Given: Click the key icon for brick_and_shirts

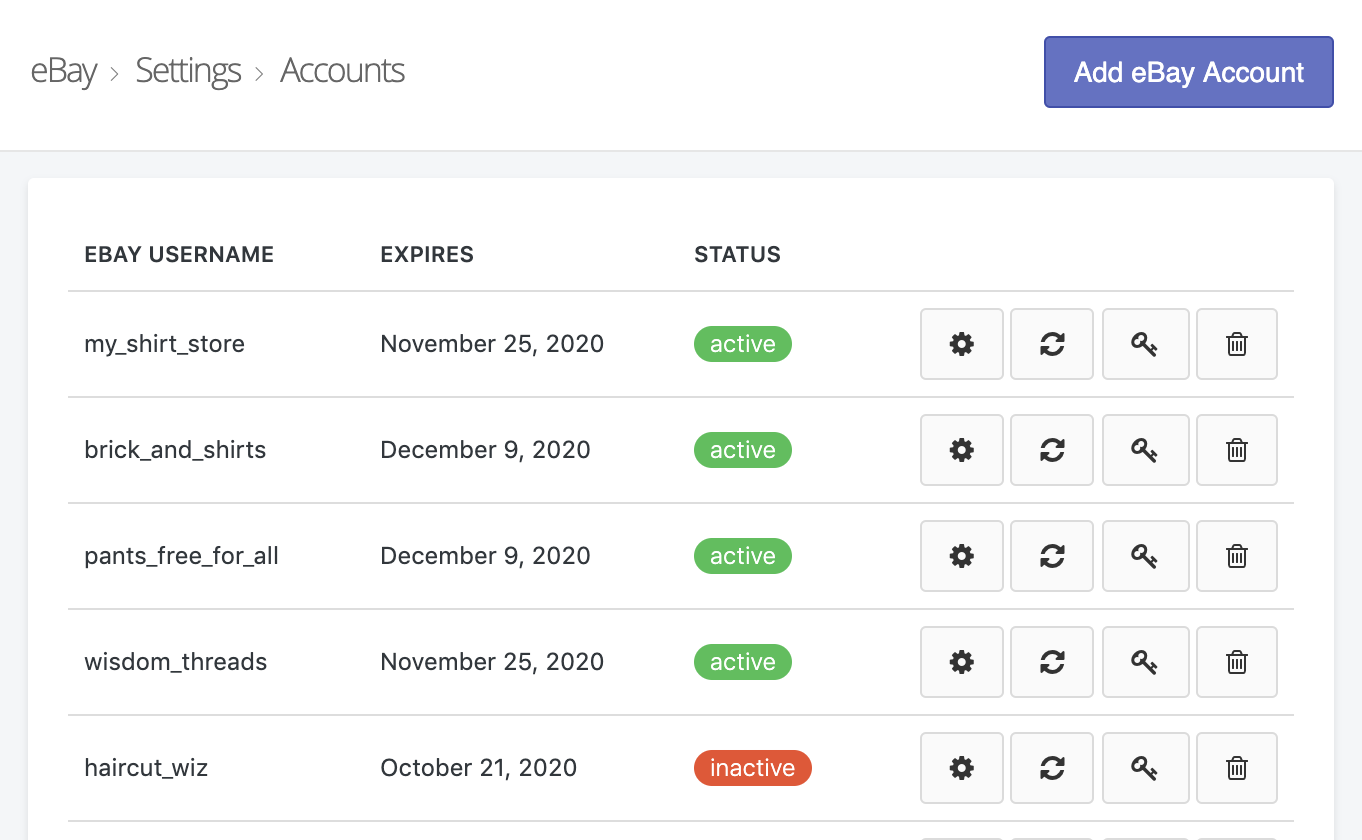Looking at the screenshot, I should click(1145, 449).
